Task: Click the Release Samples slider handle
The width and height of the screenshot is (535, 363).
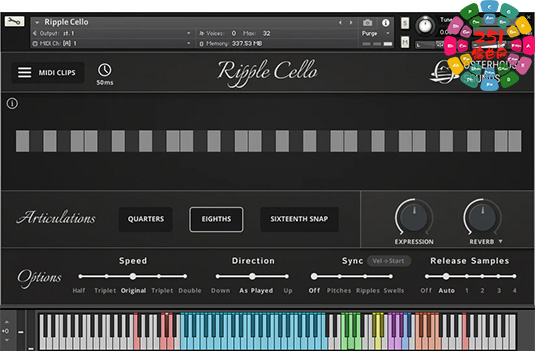Action: [446, 276]
